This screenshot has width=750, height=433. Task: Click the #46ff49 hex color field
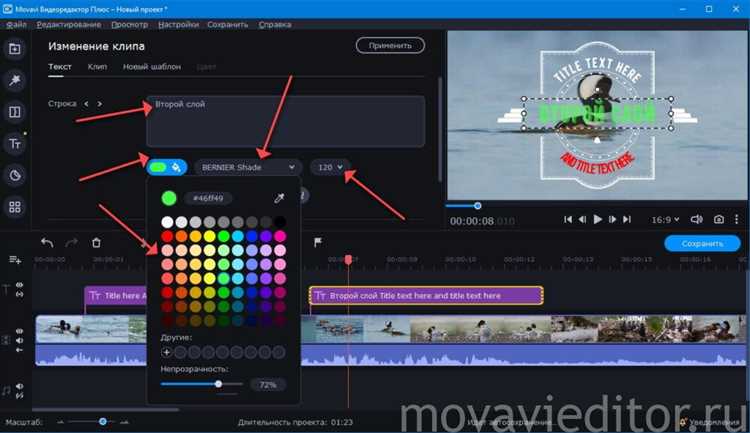pyautogui.click(x=208, y=198)
